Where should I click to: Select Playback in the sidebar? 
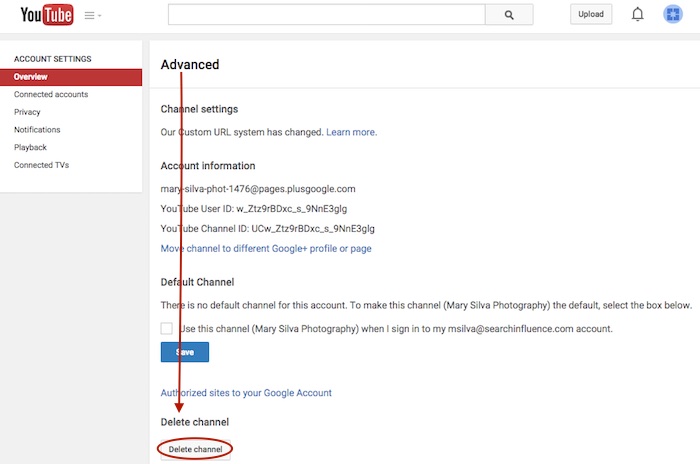pos(30,147)
